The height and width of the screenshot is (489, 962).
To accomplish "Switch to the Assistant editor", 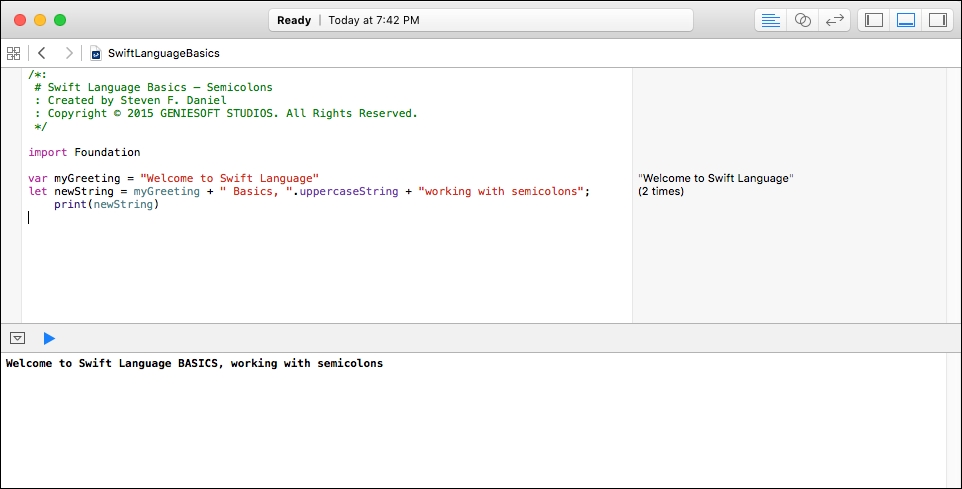I will [802, 20].
